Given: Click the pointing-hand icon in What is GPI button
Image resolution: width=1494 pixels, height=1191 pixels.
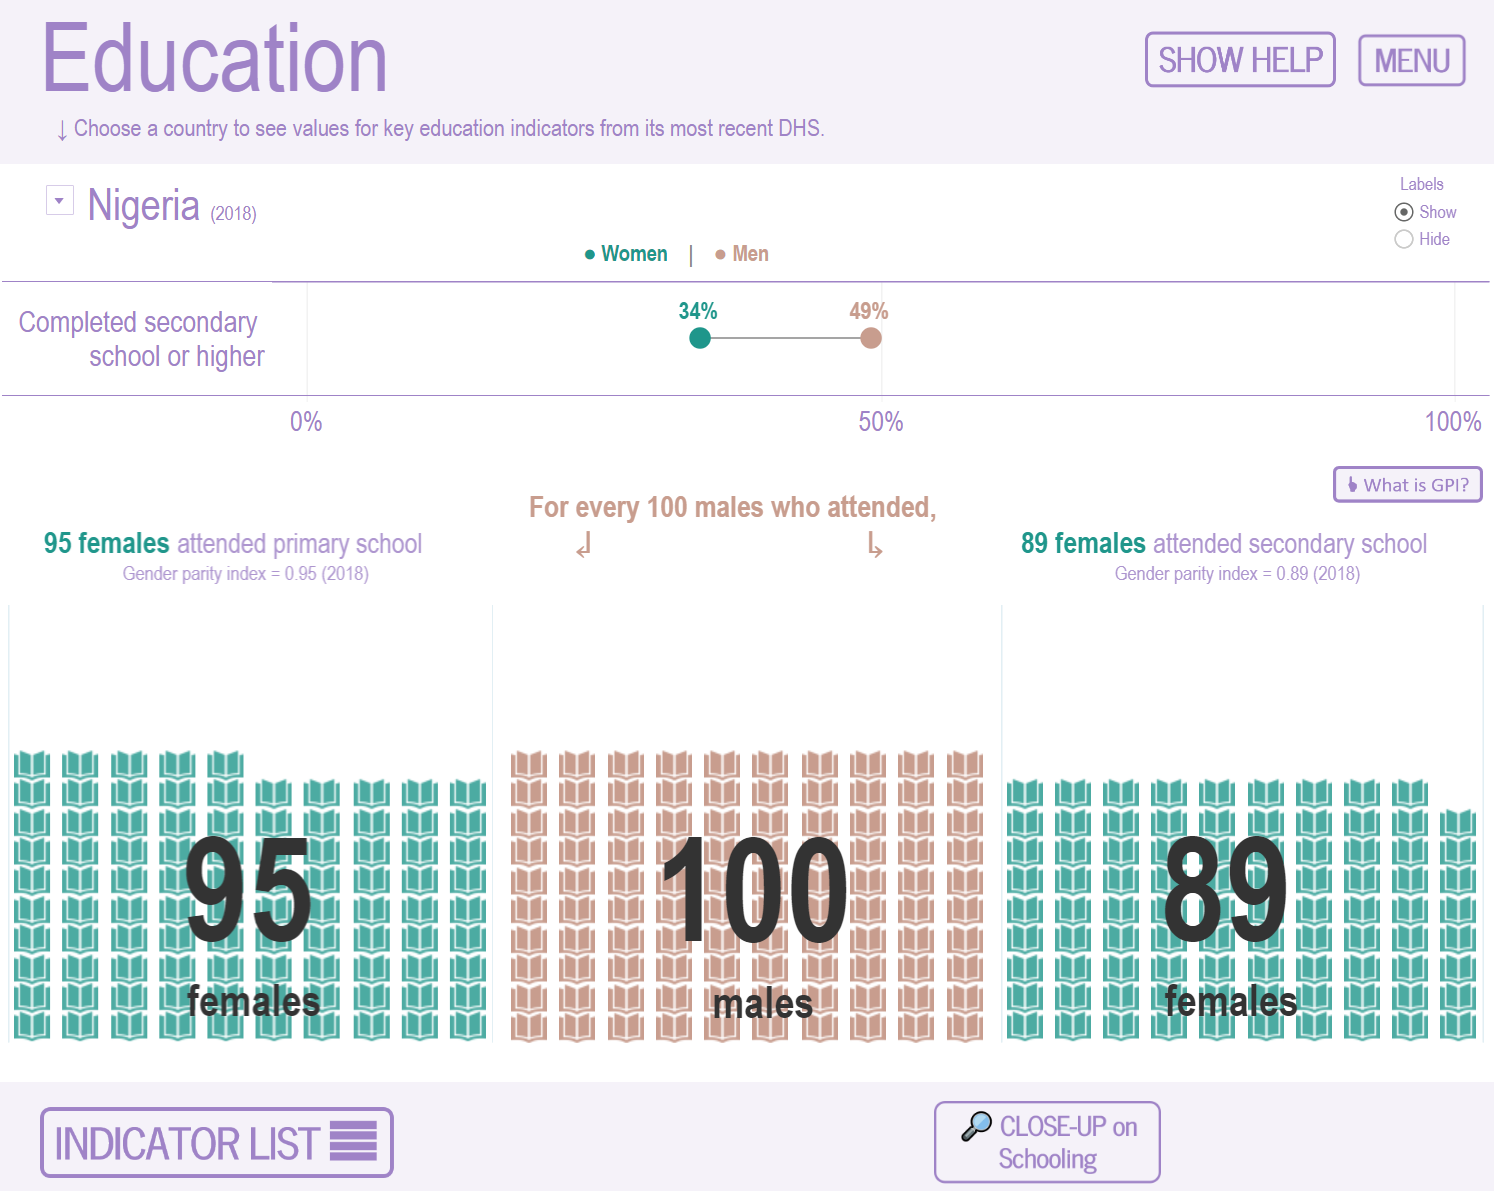Looking at the screenshot, I should (x=1352, y=484).
